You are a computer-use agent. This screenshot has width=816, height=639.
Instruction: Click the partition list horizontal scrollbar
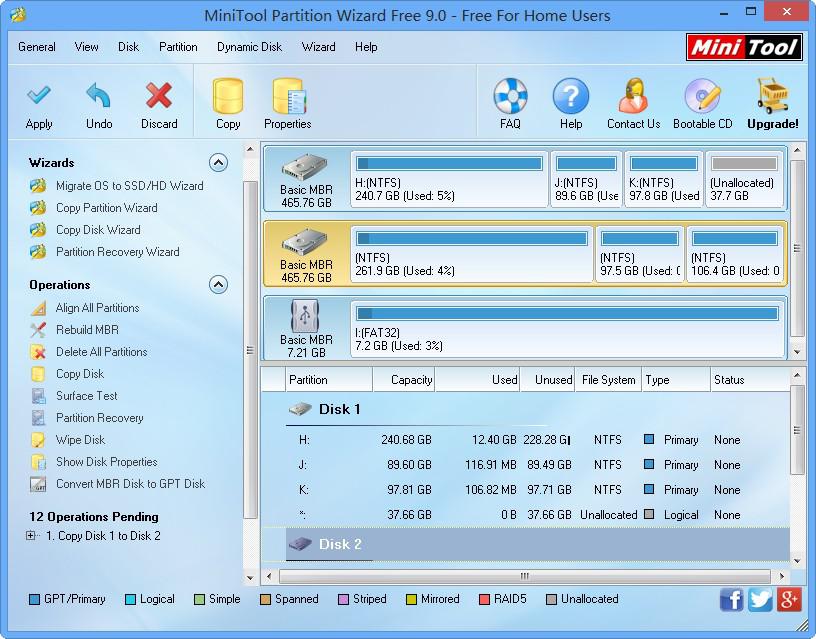click(x=525, y=576)
